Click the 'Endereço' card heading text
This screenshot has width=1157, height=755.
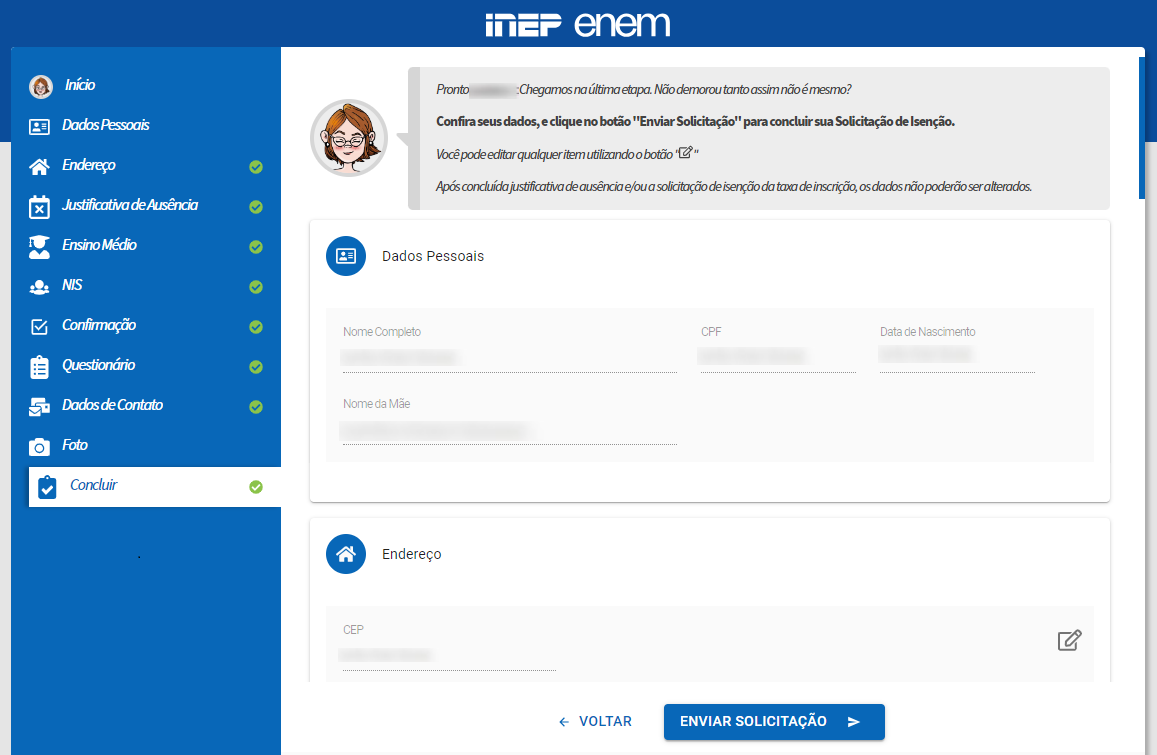[412, 554]
